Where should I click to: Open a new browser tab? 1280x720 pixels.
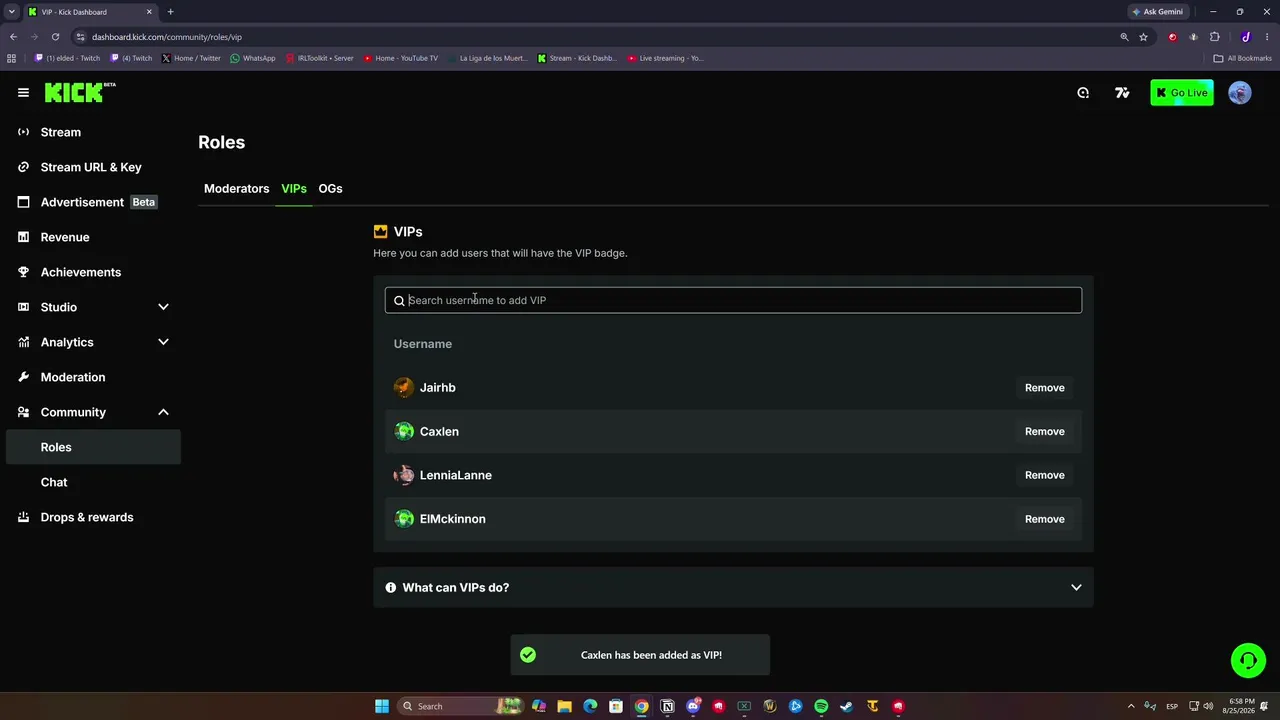pos(170,12)
